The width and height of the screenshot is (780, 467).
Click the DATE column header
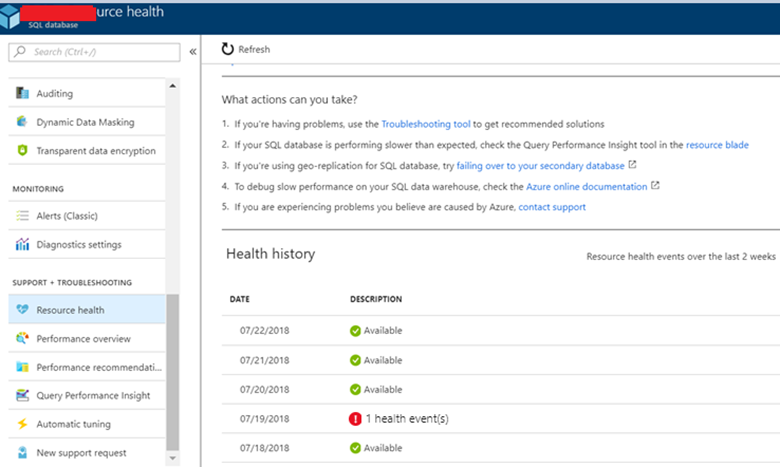click(x=240, y=299)
